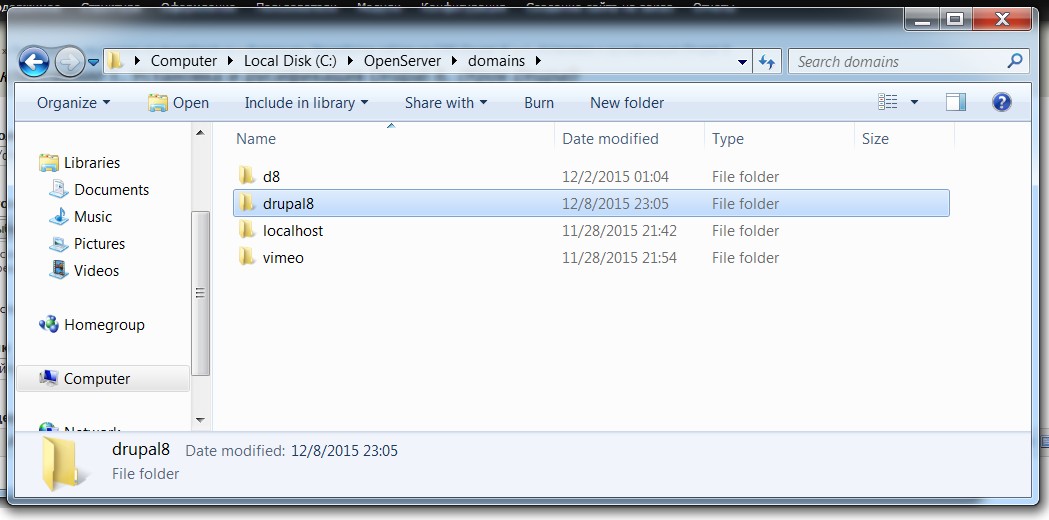Image resolution: width=1049 pixels, height=520 pixels.
Task: Select OpenServer in the address breadcrumb
Action: click(402, 61)
